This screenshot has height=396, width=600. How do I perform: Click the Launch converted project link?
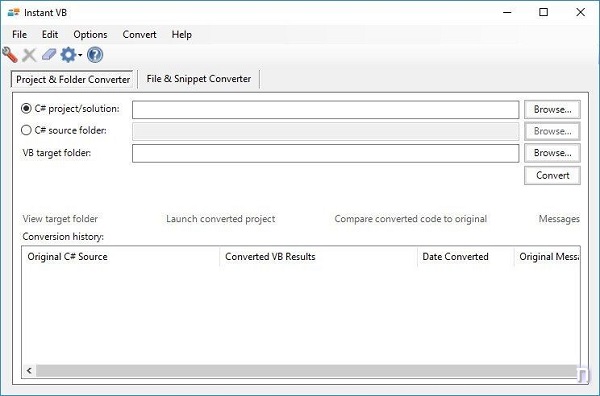tap(220, 219)
